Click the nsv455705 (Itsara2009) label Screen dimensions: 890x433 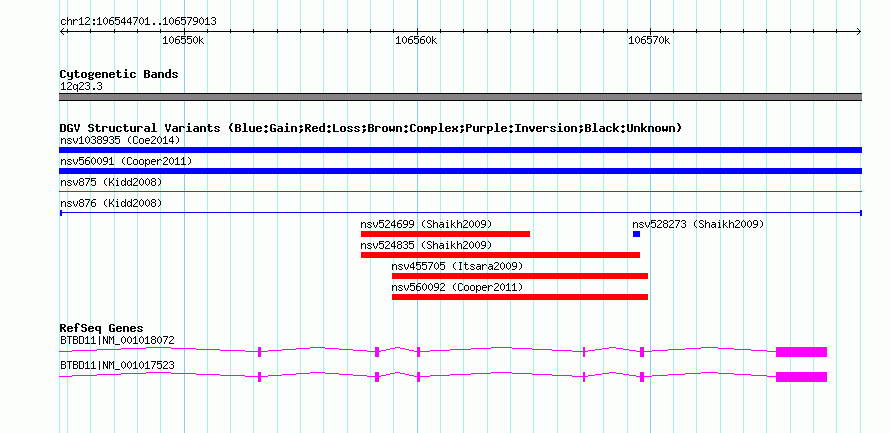[x=457, y=266]
